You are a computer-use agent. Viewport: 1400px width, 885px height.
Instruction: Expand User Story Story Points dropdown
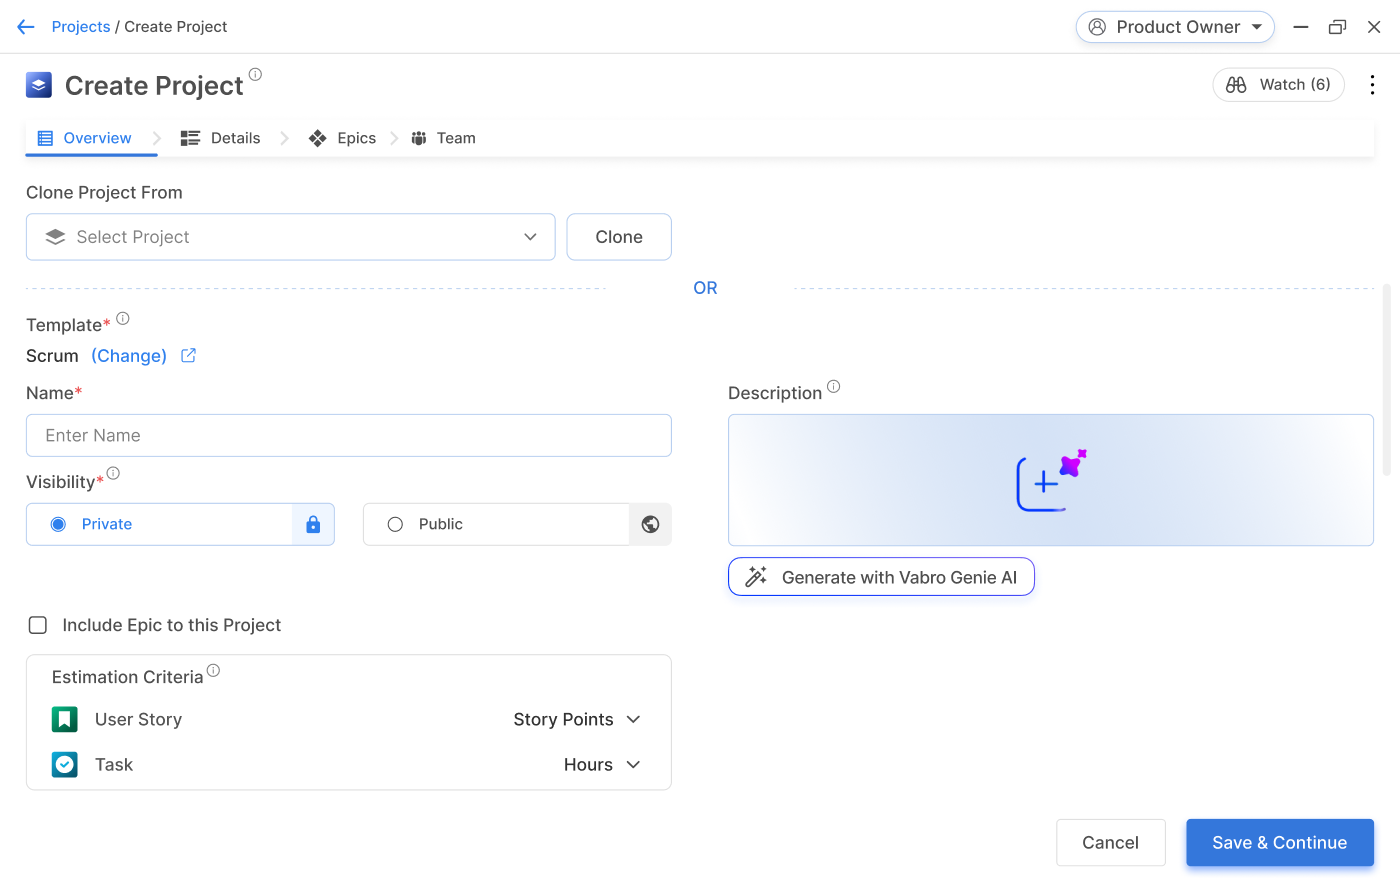pos(577,720)
